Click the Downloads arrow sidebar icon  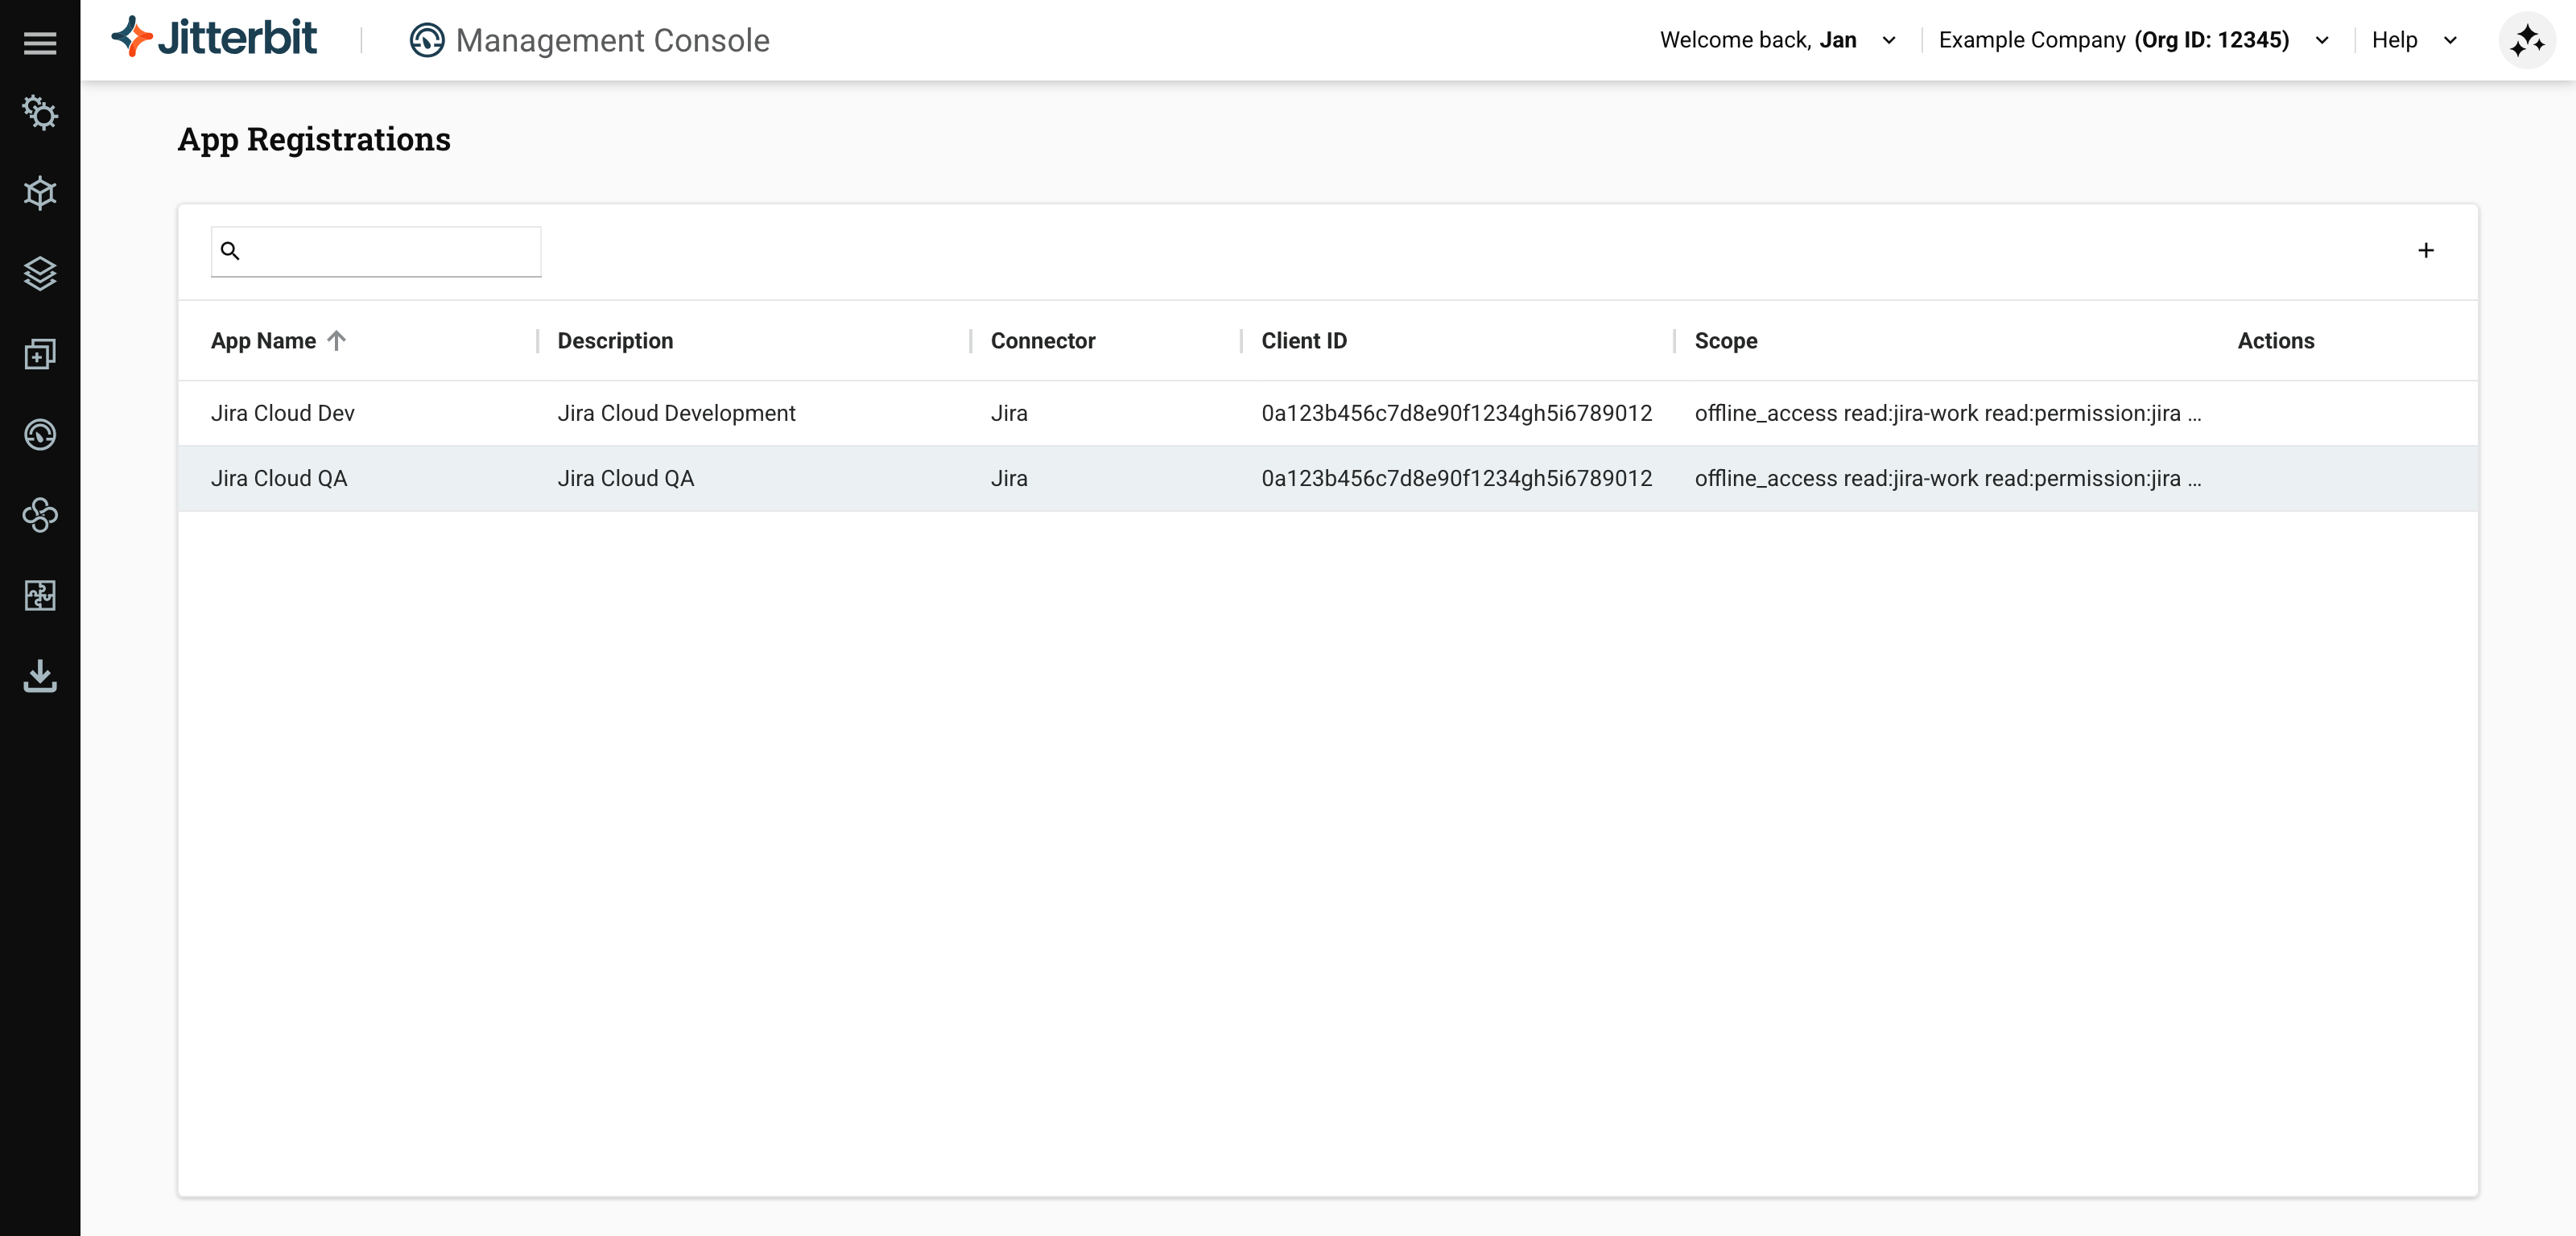[40, 675]
